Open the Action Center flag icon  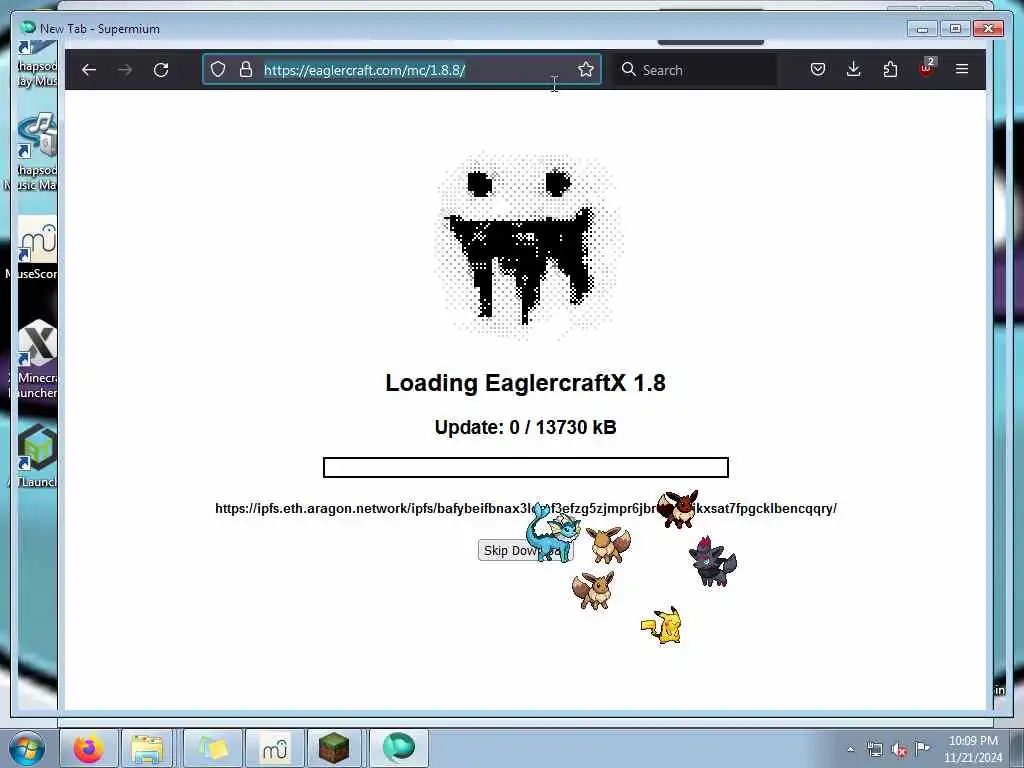[923, 748]
